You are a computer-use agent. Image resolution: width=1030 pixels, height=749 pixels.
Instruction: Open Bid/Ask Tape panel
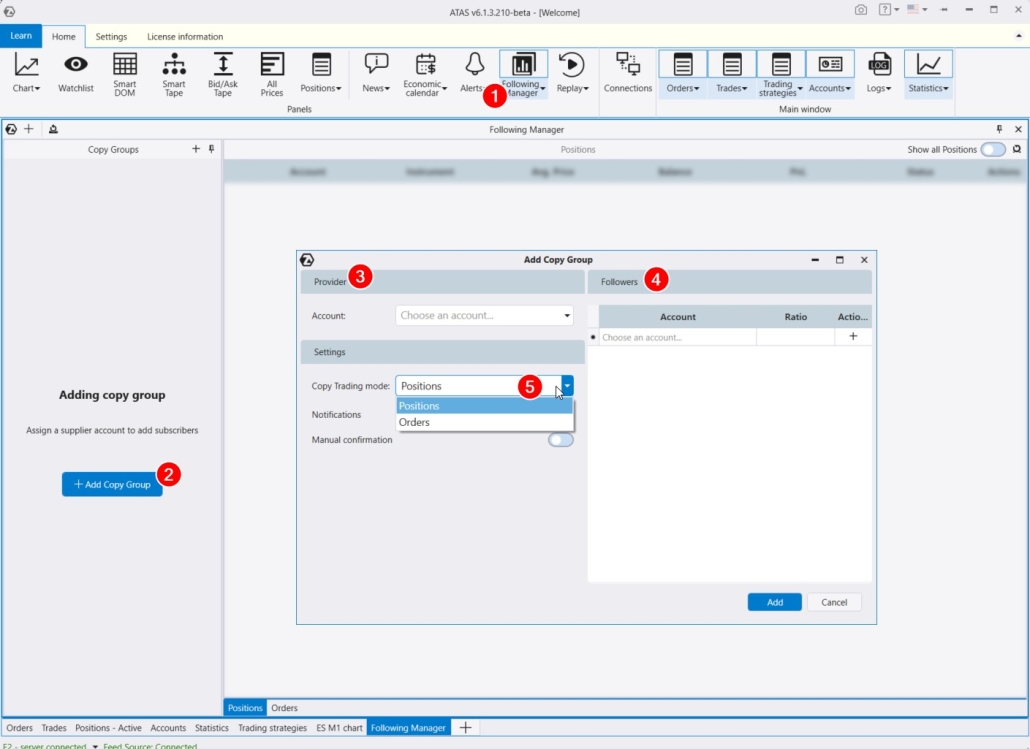point(223,73)
